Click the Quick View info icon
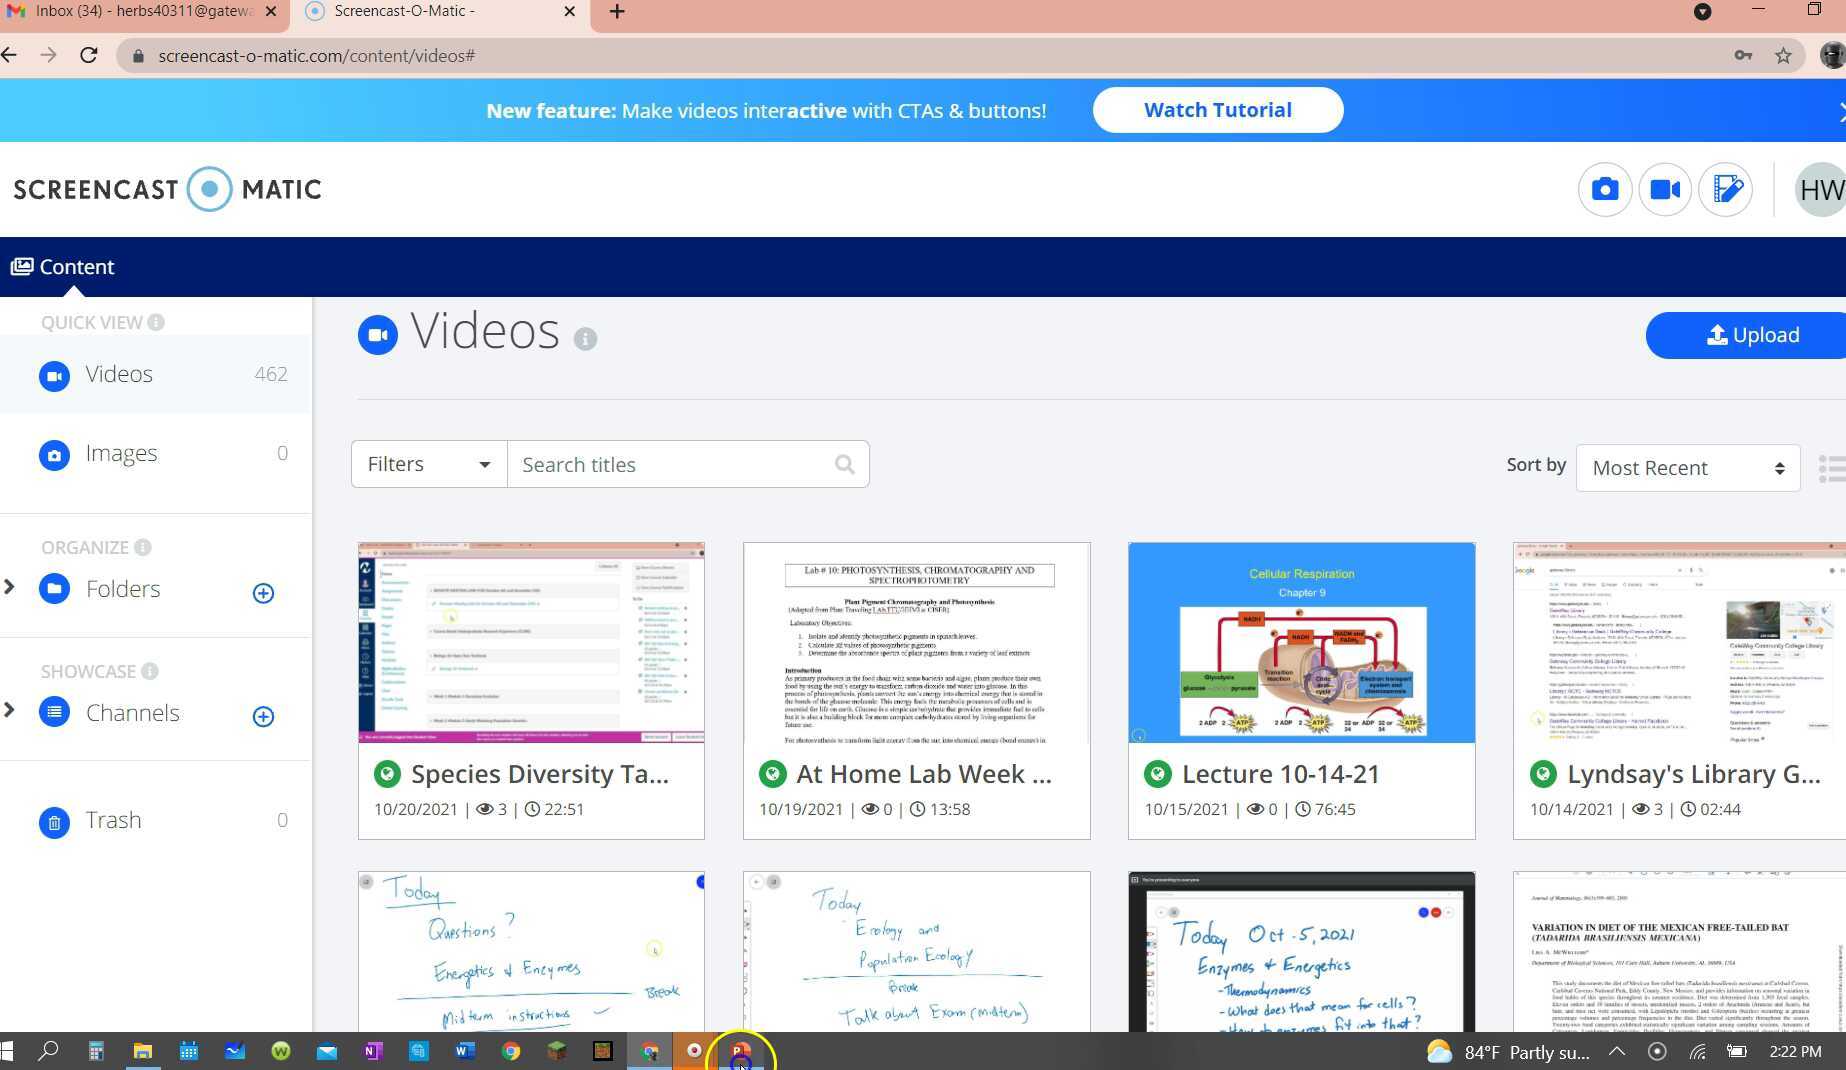Viewport: 1846px width, 1070px height. point(156,323)
